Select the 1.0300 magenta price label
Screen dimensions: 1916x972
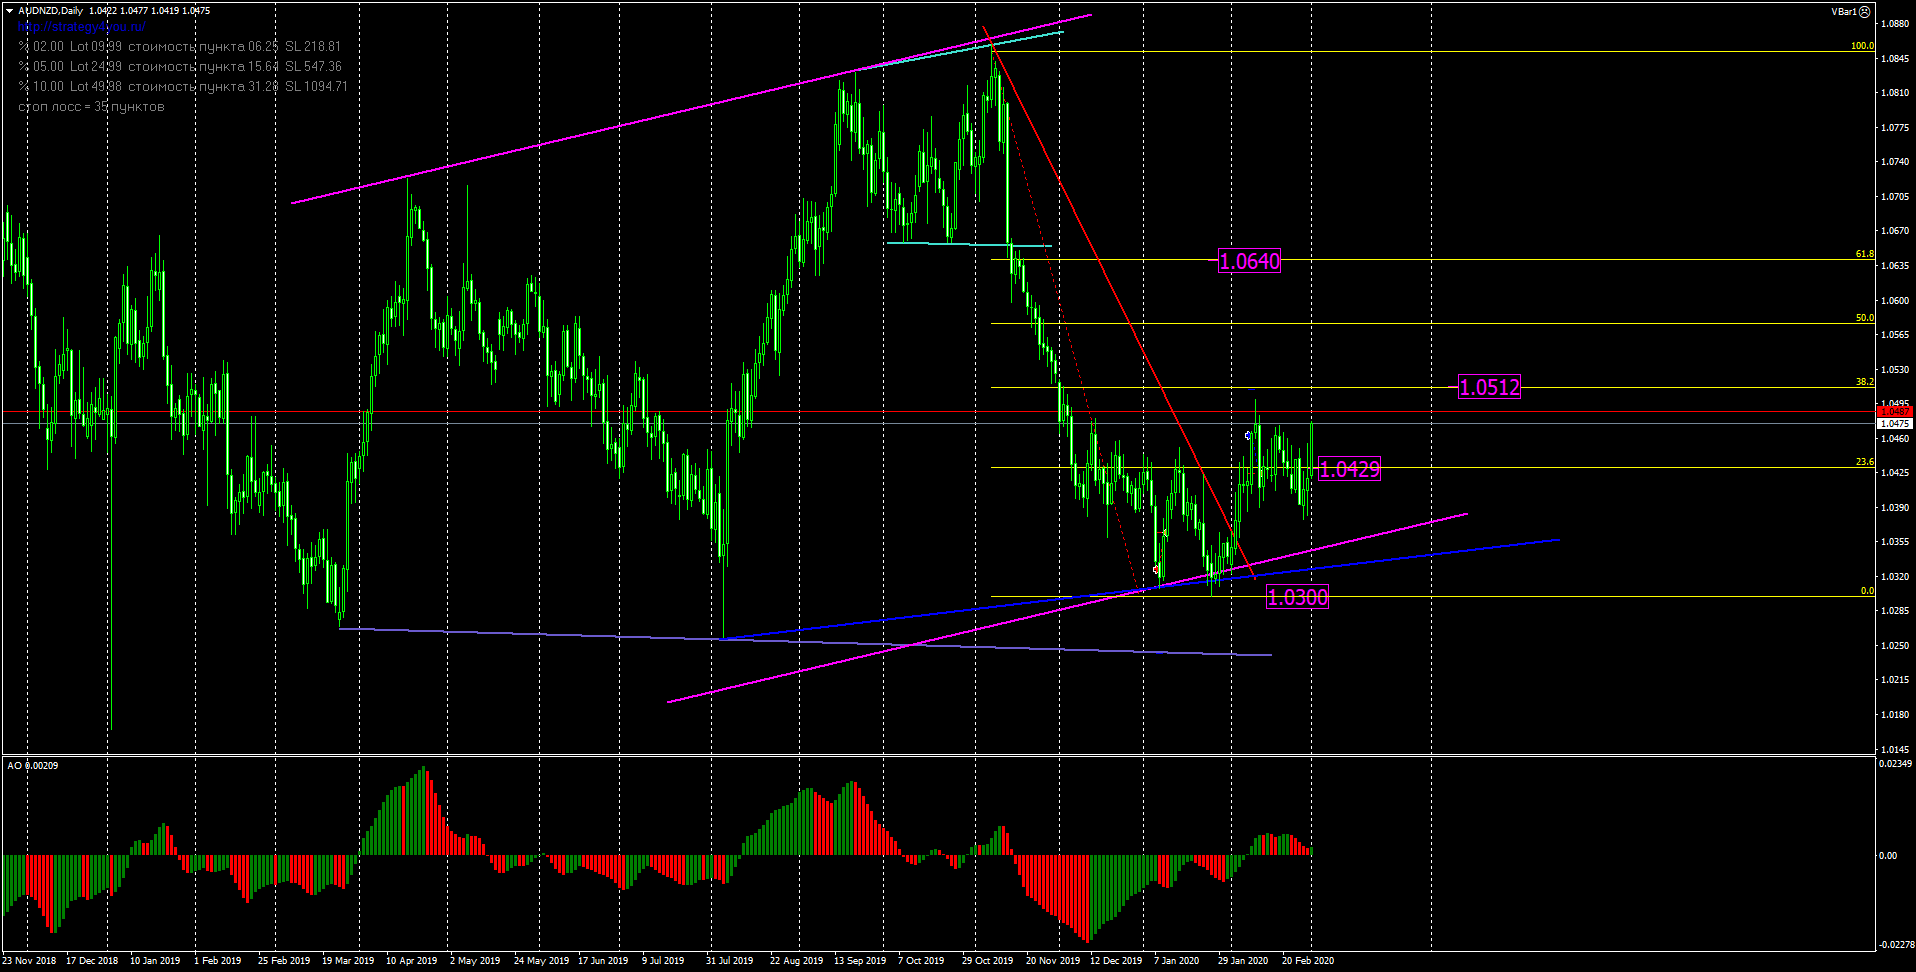[1297, 598]
